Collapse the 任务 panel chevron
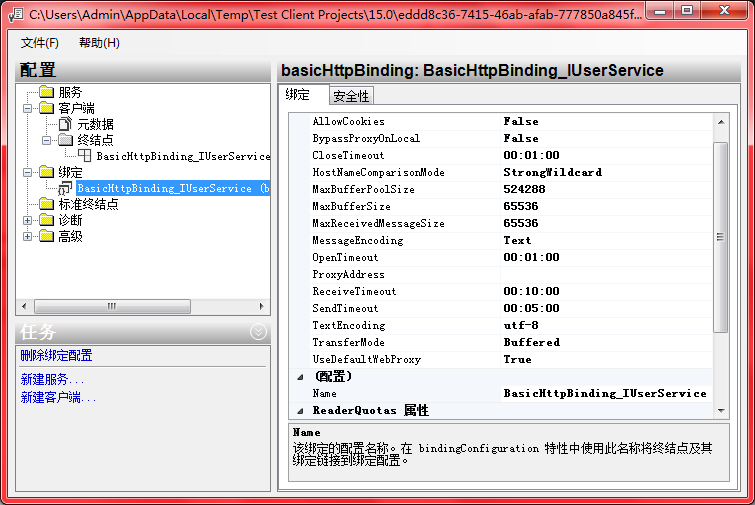 pos(258,332)
